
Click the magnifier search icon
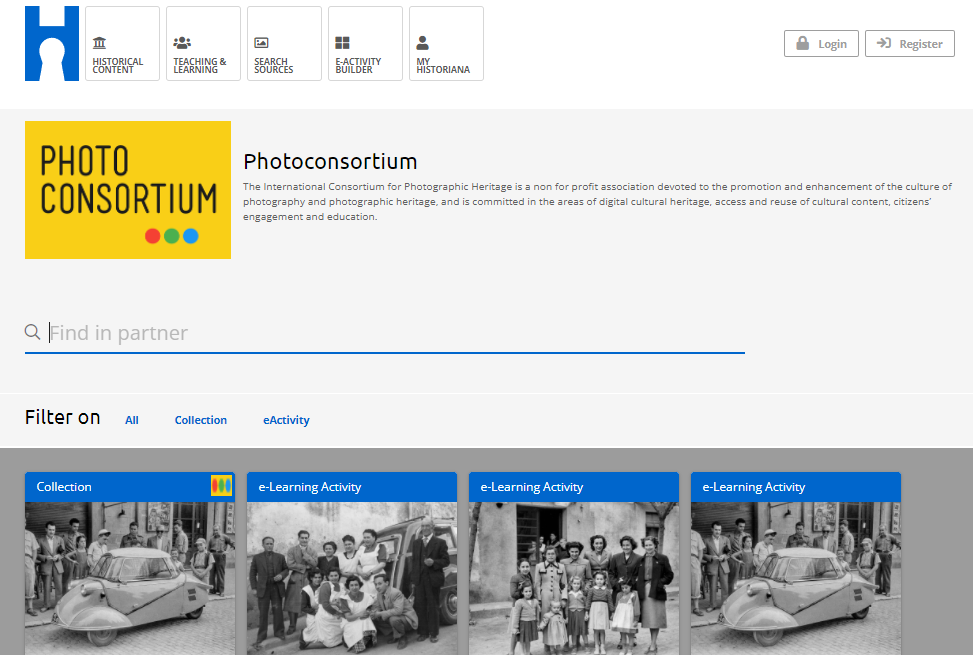click(x=32, y=332)
